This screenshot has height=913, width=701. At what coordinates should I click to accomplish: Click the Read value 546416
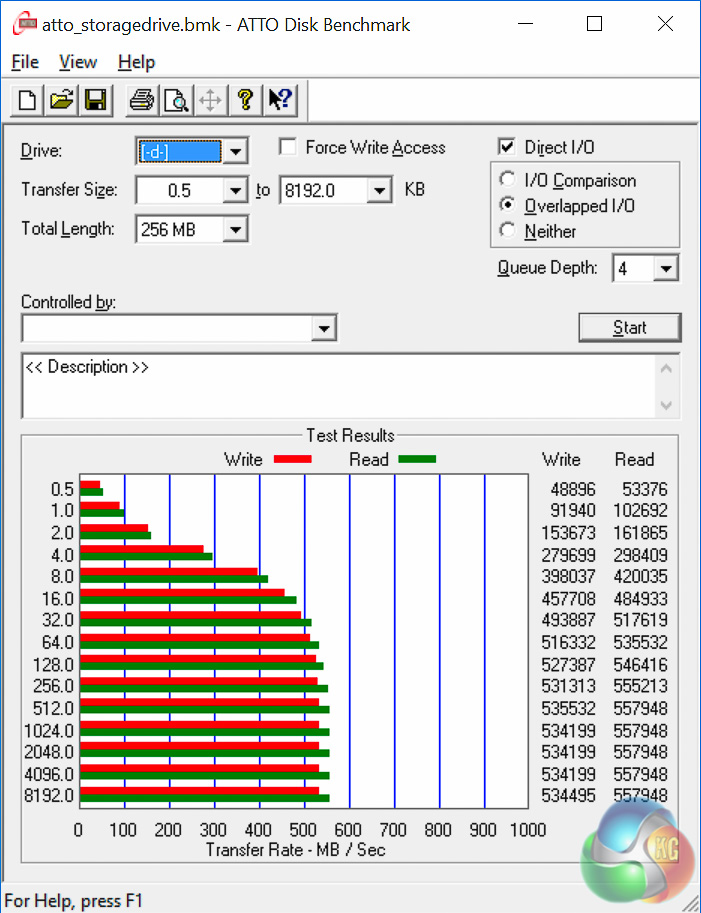point(640,664)
